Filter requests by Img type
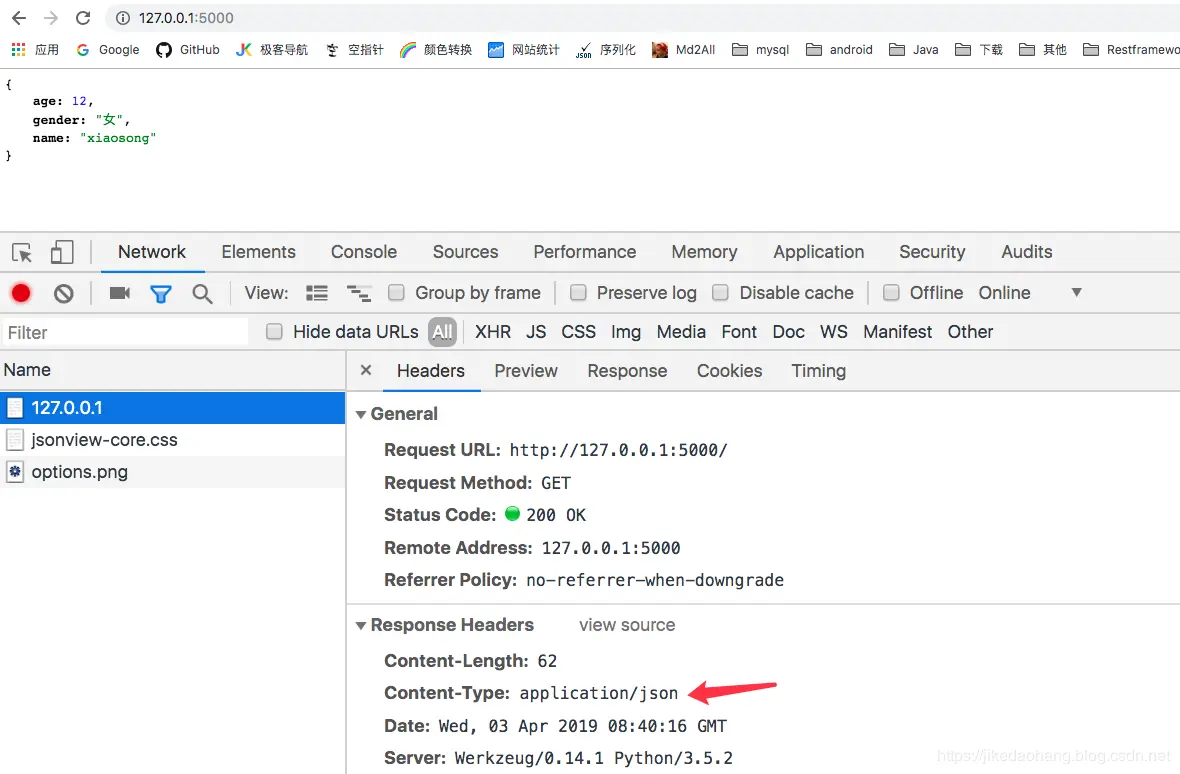 point(625,332)
